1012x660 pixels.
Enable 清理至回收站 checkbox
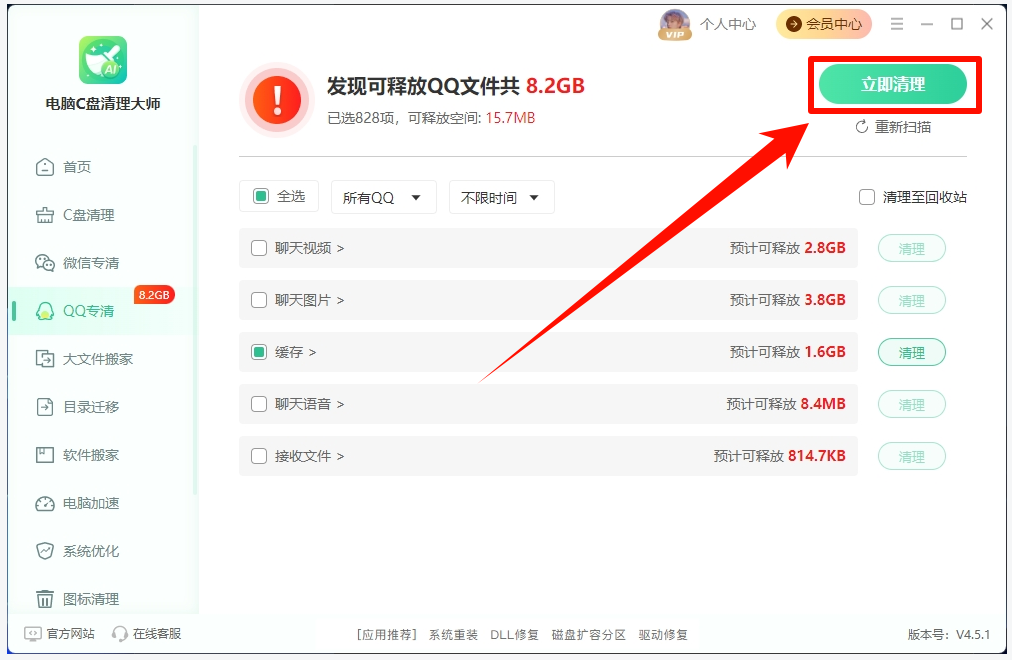click(x=867, y=197)
